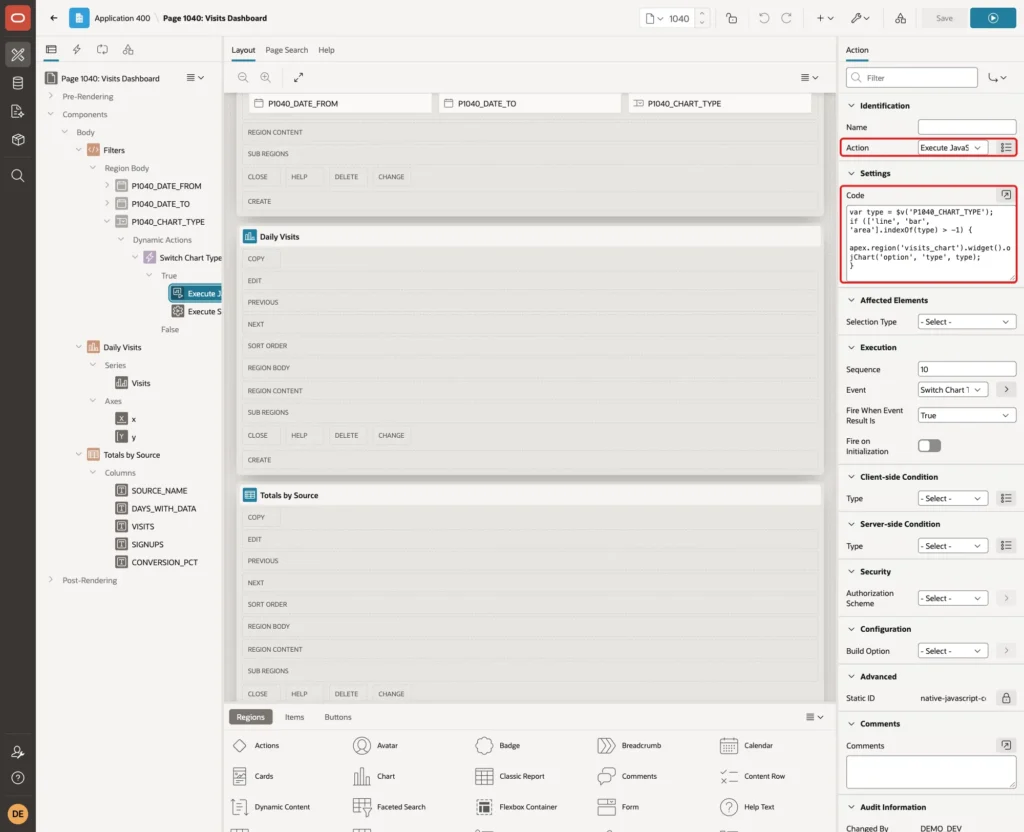1024x832 pixels.
Task: Collapse the Filters region node
Action: pyautogui.click(x=78, y=150)
